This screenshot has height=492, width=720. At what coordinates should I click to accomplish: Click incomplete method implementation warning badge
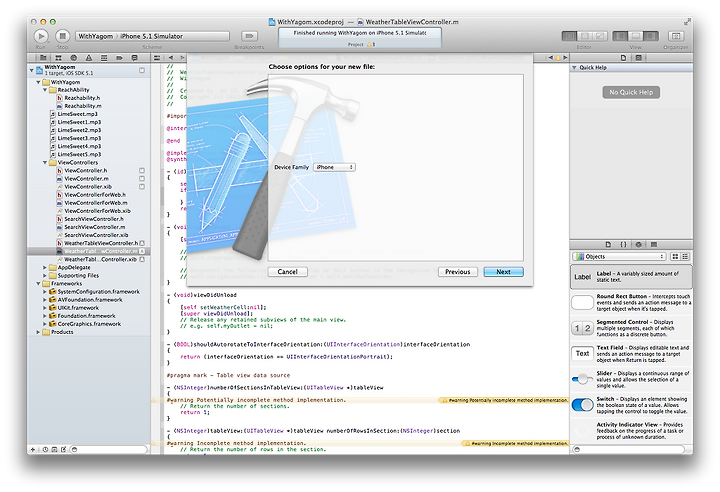click(x=515, y=444)
